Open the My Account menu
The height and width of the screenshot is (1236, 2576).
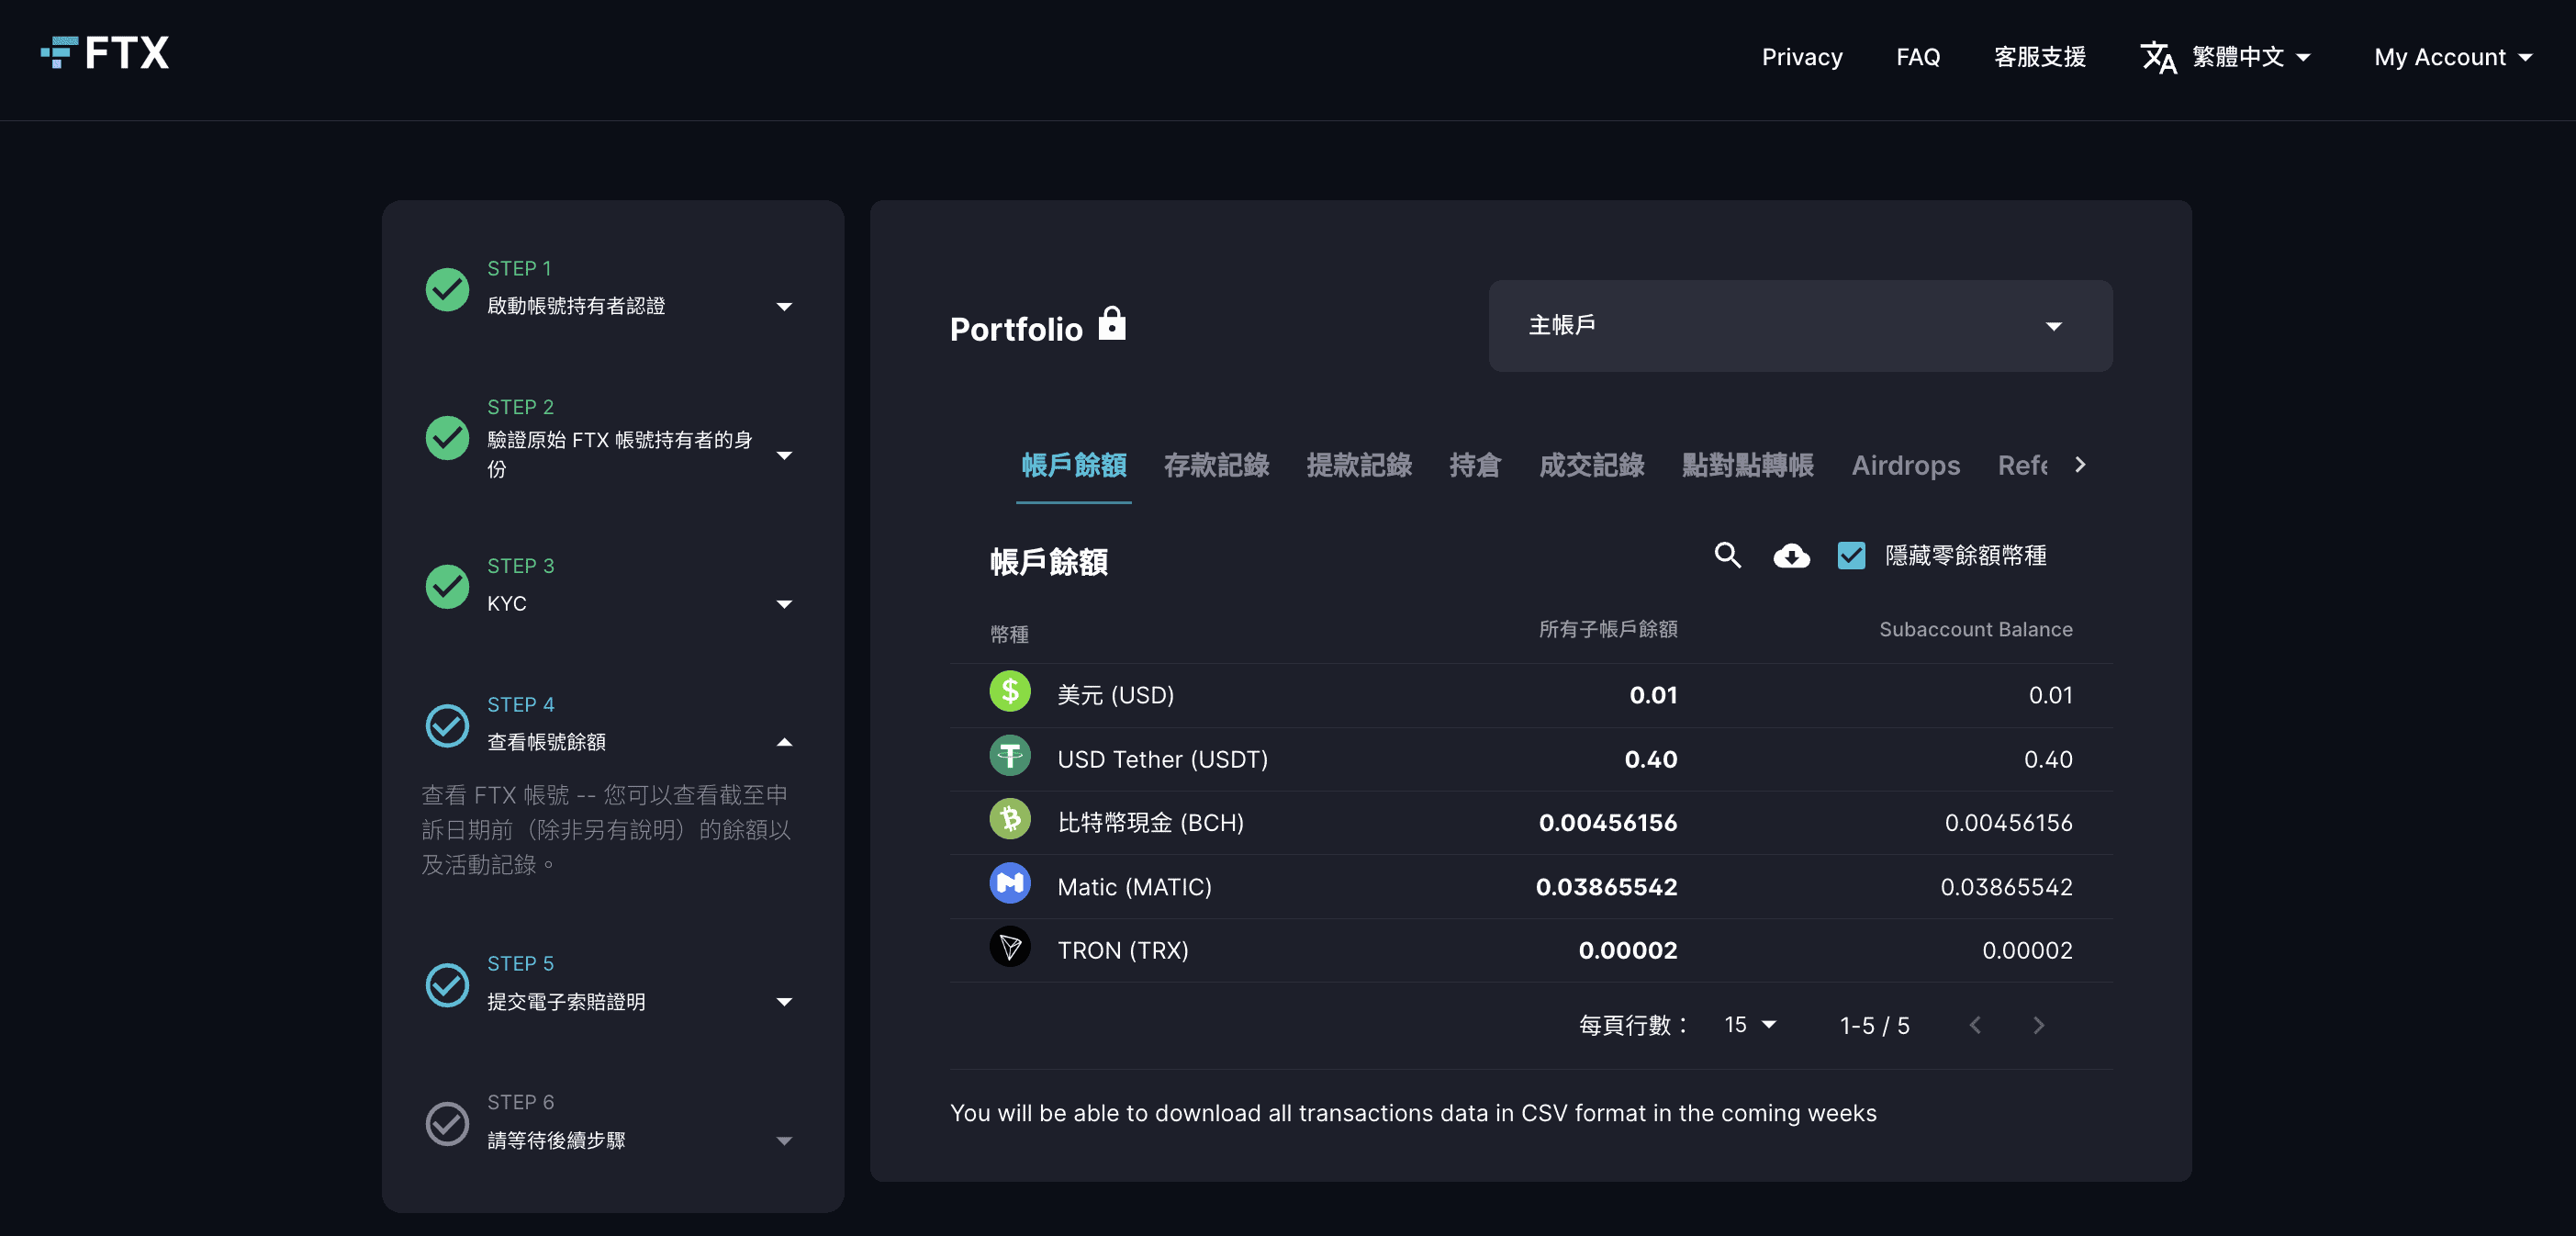[x=2453, y=57]
